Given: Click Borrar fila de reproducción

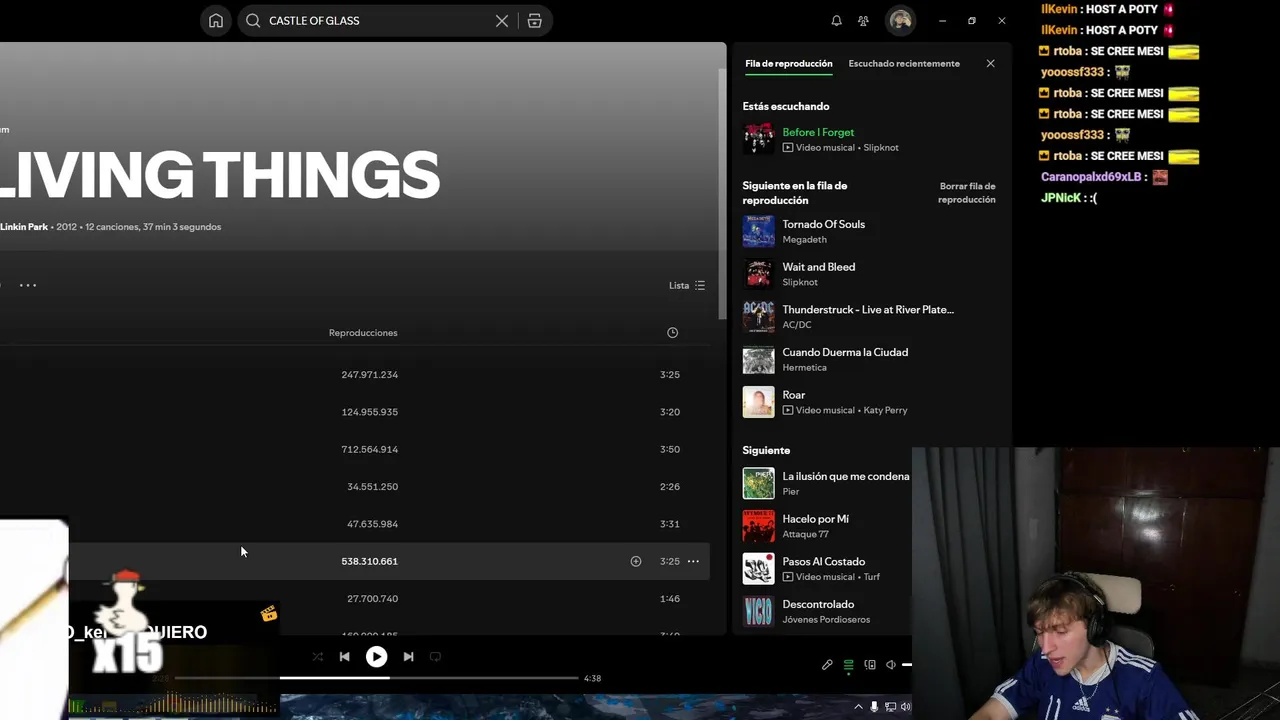Looking at the screenshot, I should (966, 193).
